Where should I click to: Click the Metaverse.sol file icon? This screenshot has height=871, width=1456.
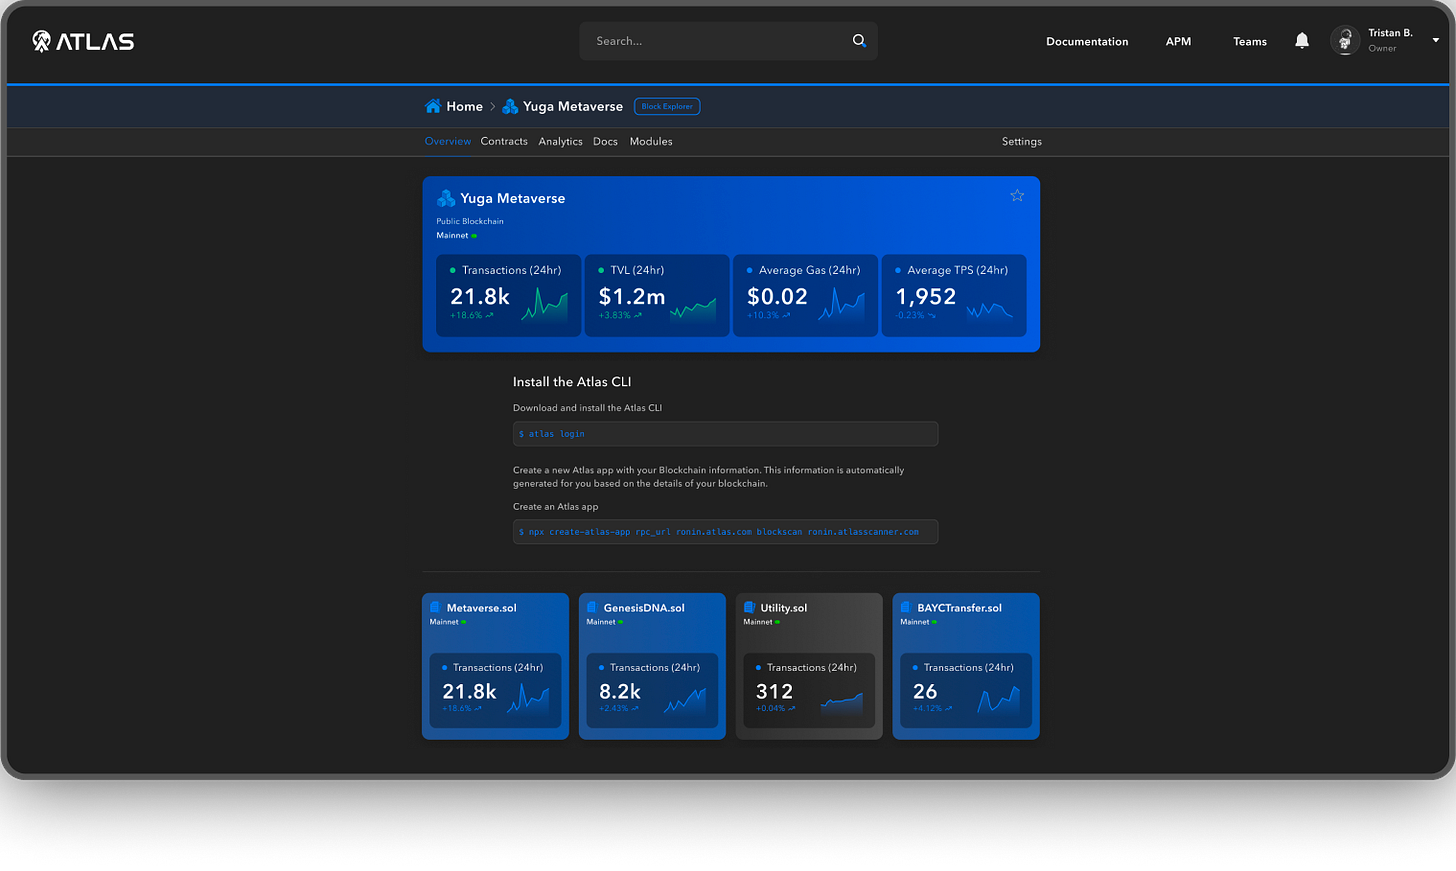point(435,607)
